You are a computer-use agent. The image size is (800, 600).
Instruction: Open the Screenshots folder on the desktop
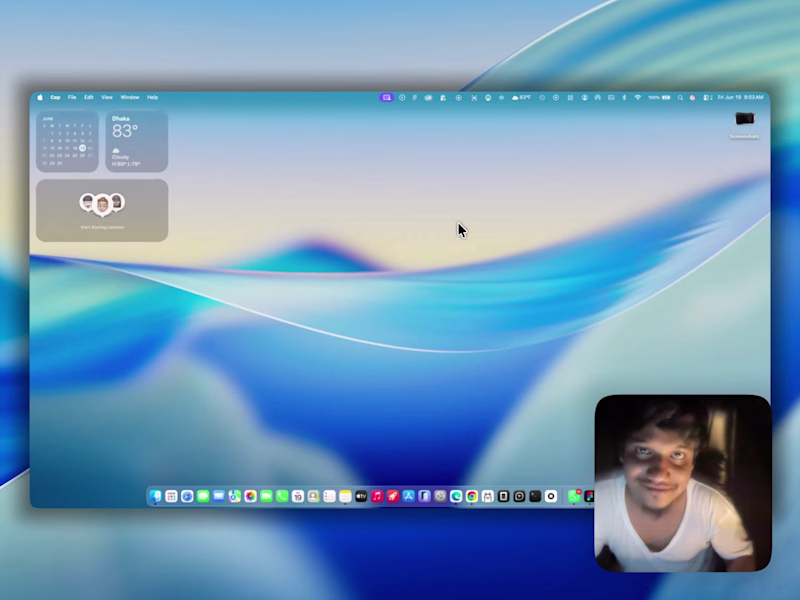tap(744, 124)
